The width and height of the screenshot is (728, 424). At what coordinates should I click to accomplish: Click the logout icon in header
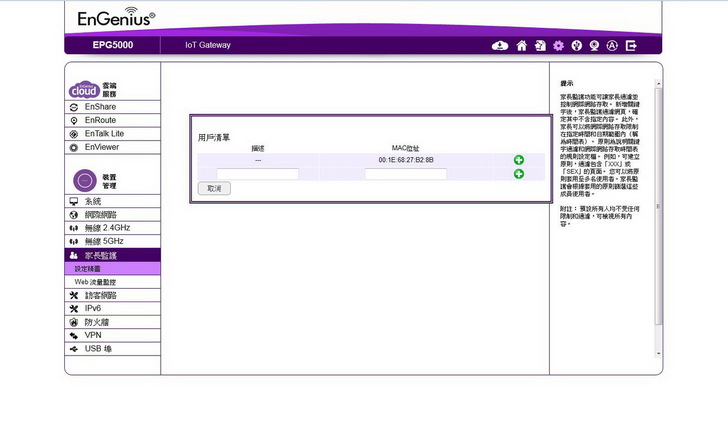point(631,45)
